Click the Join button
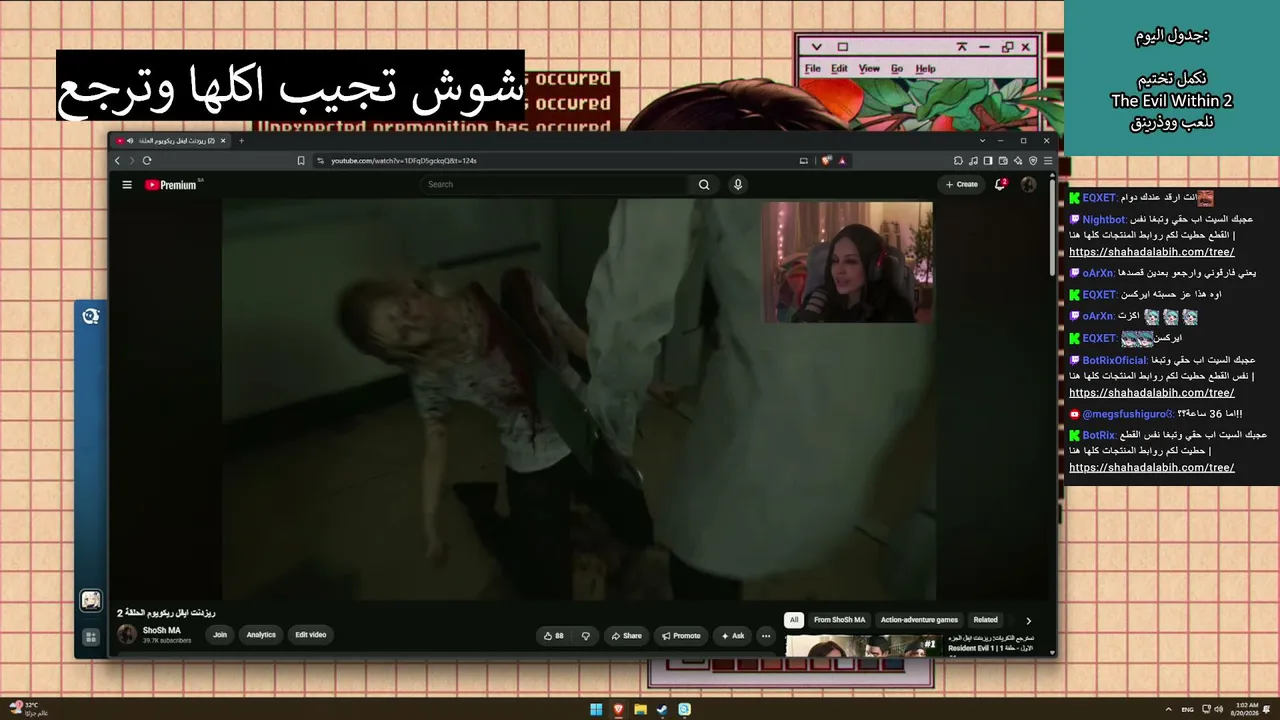 [x=220, y=635]
